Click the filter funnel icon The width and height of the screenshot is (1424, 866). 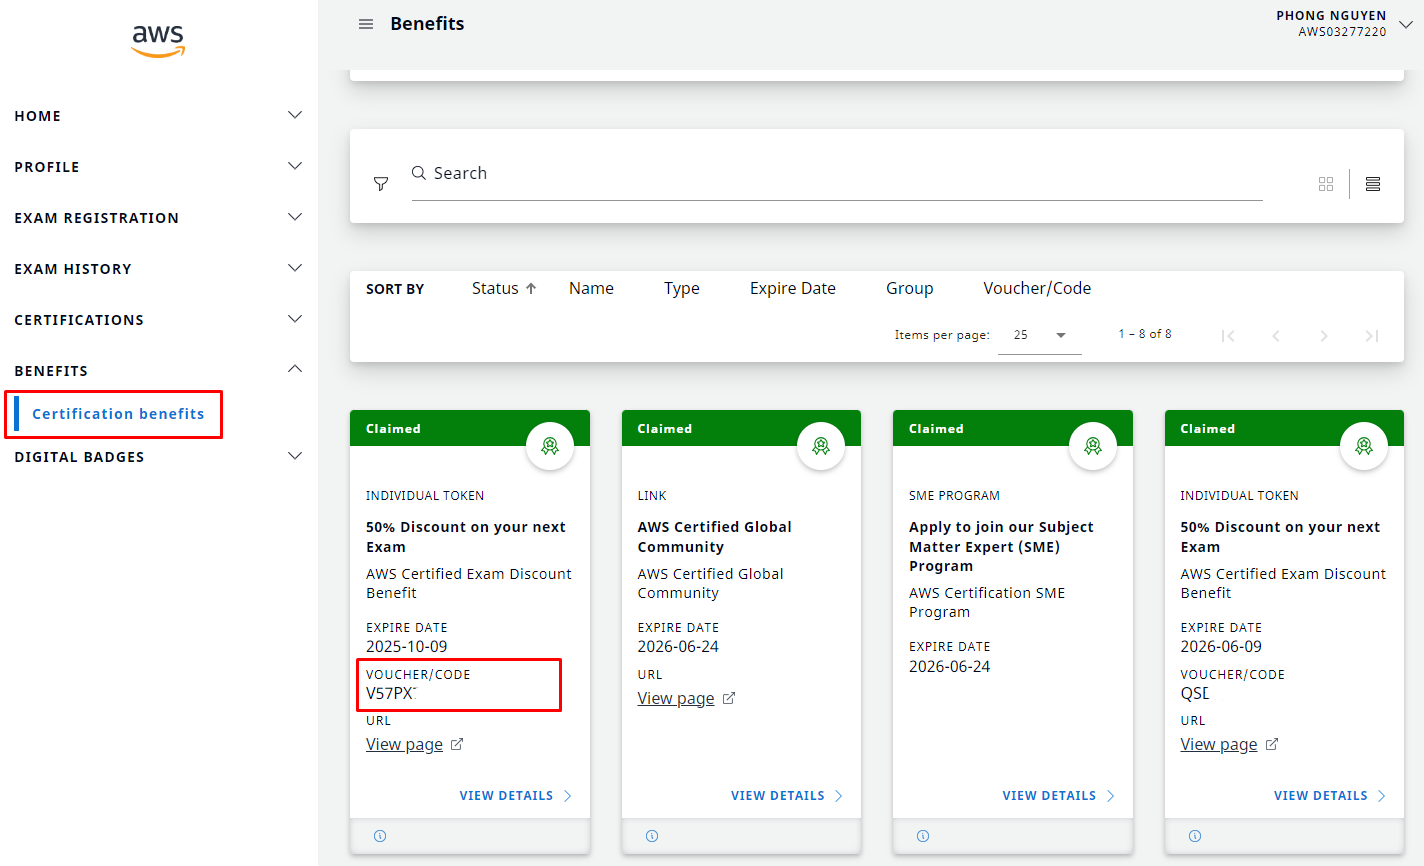click(381, 184)
